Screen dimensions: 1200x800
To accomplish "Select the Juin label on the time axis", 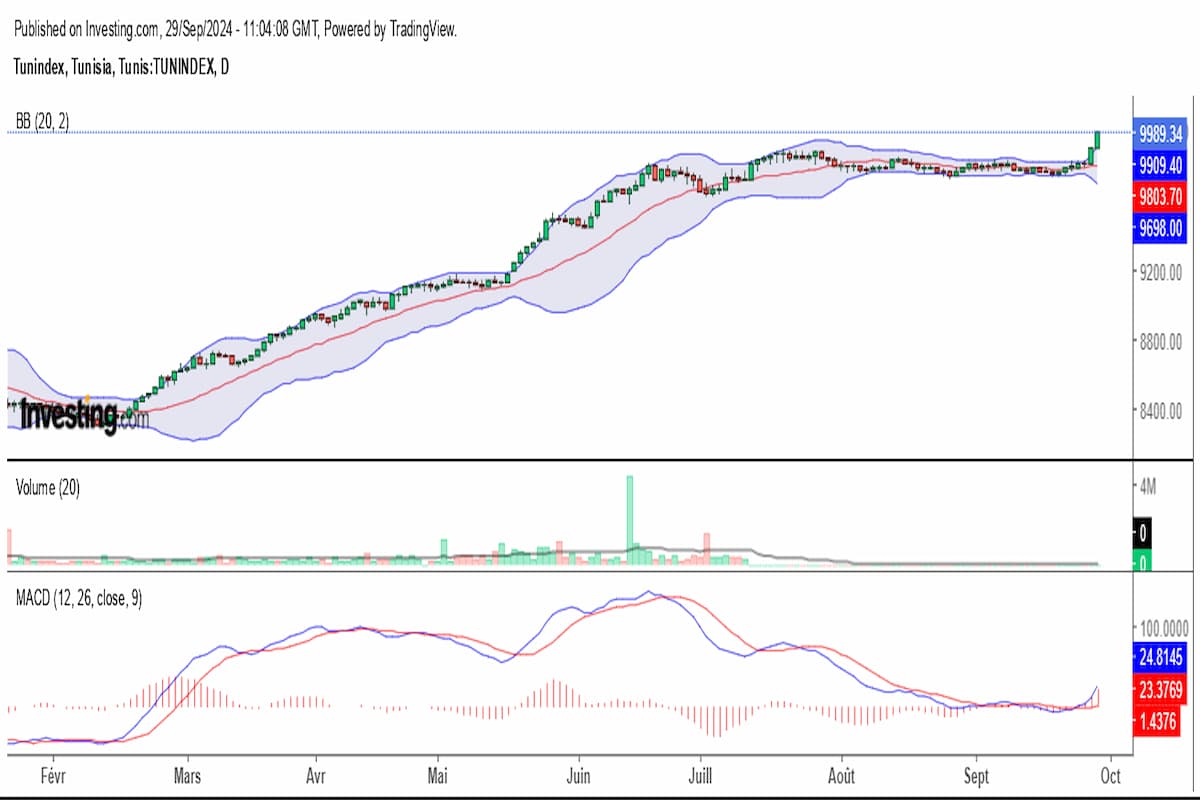I will [579, 776].
